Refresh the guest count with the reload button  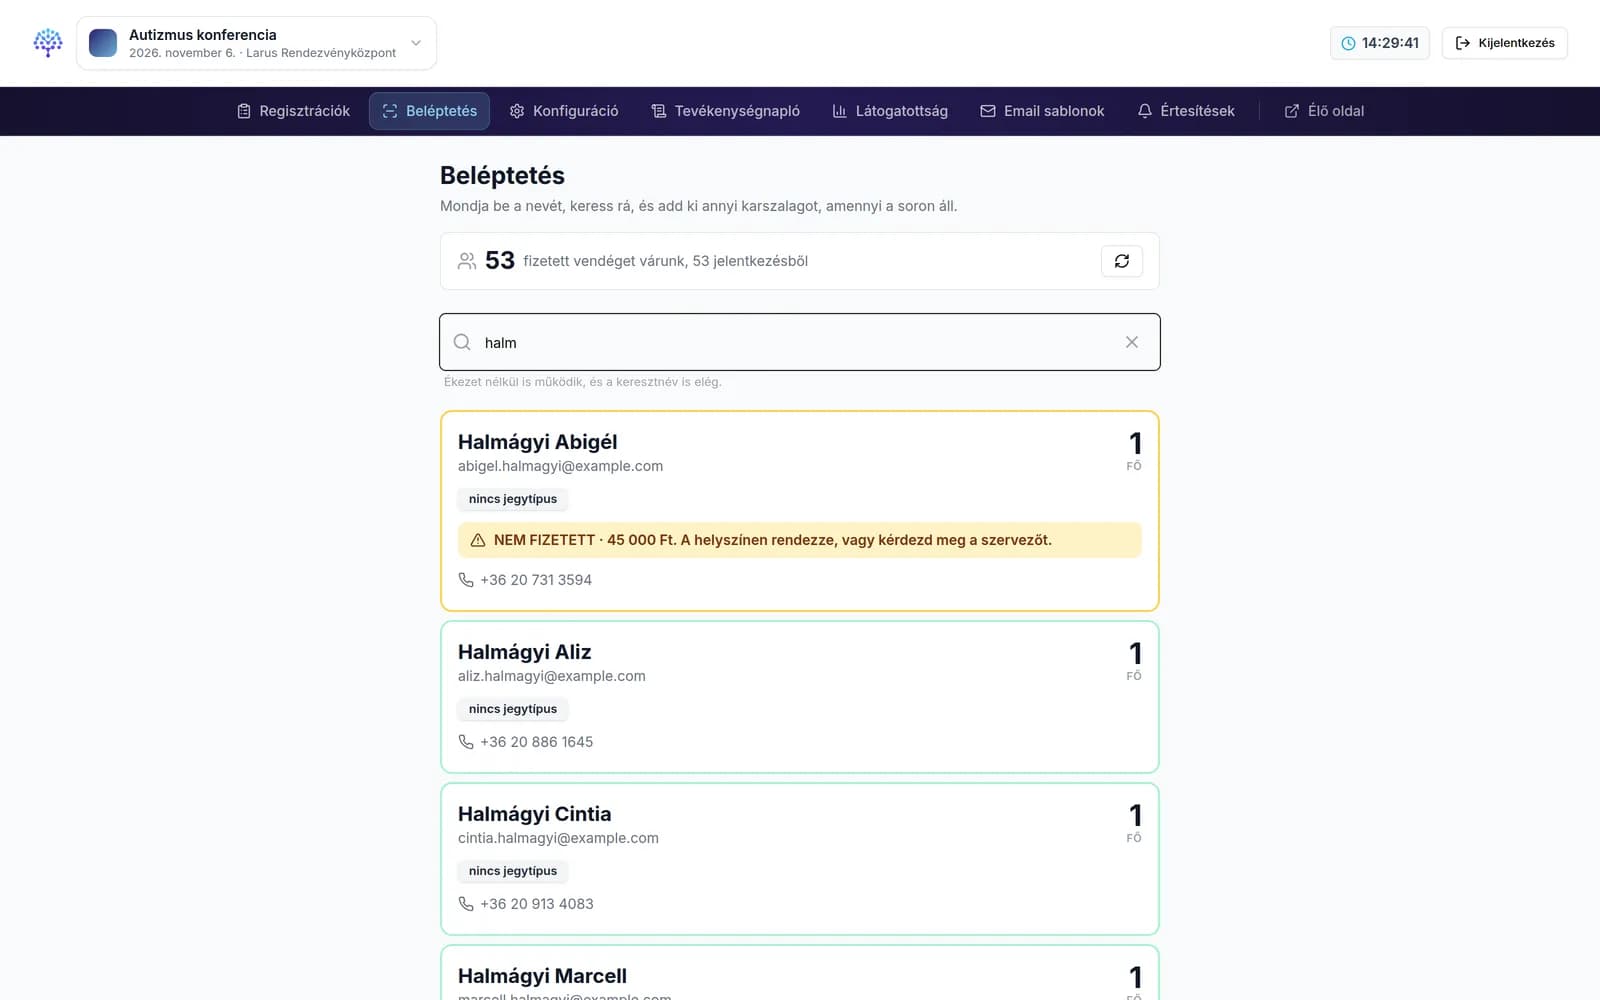[1122, 261]
